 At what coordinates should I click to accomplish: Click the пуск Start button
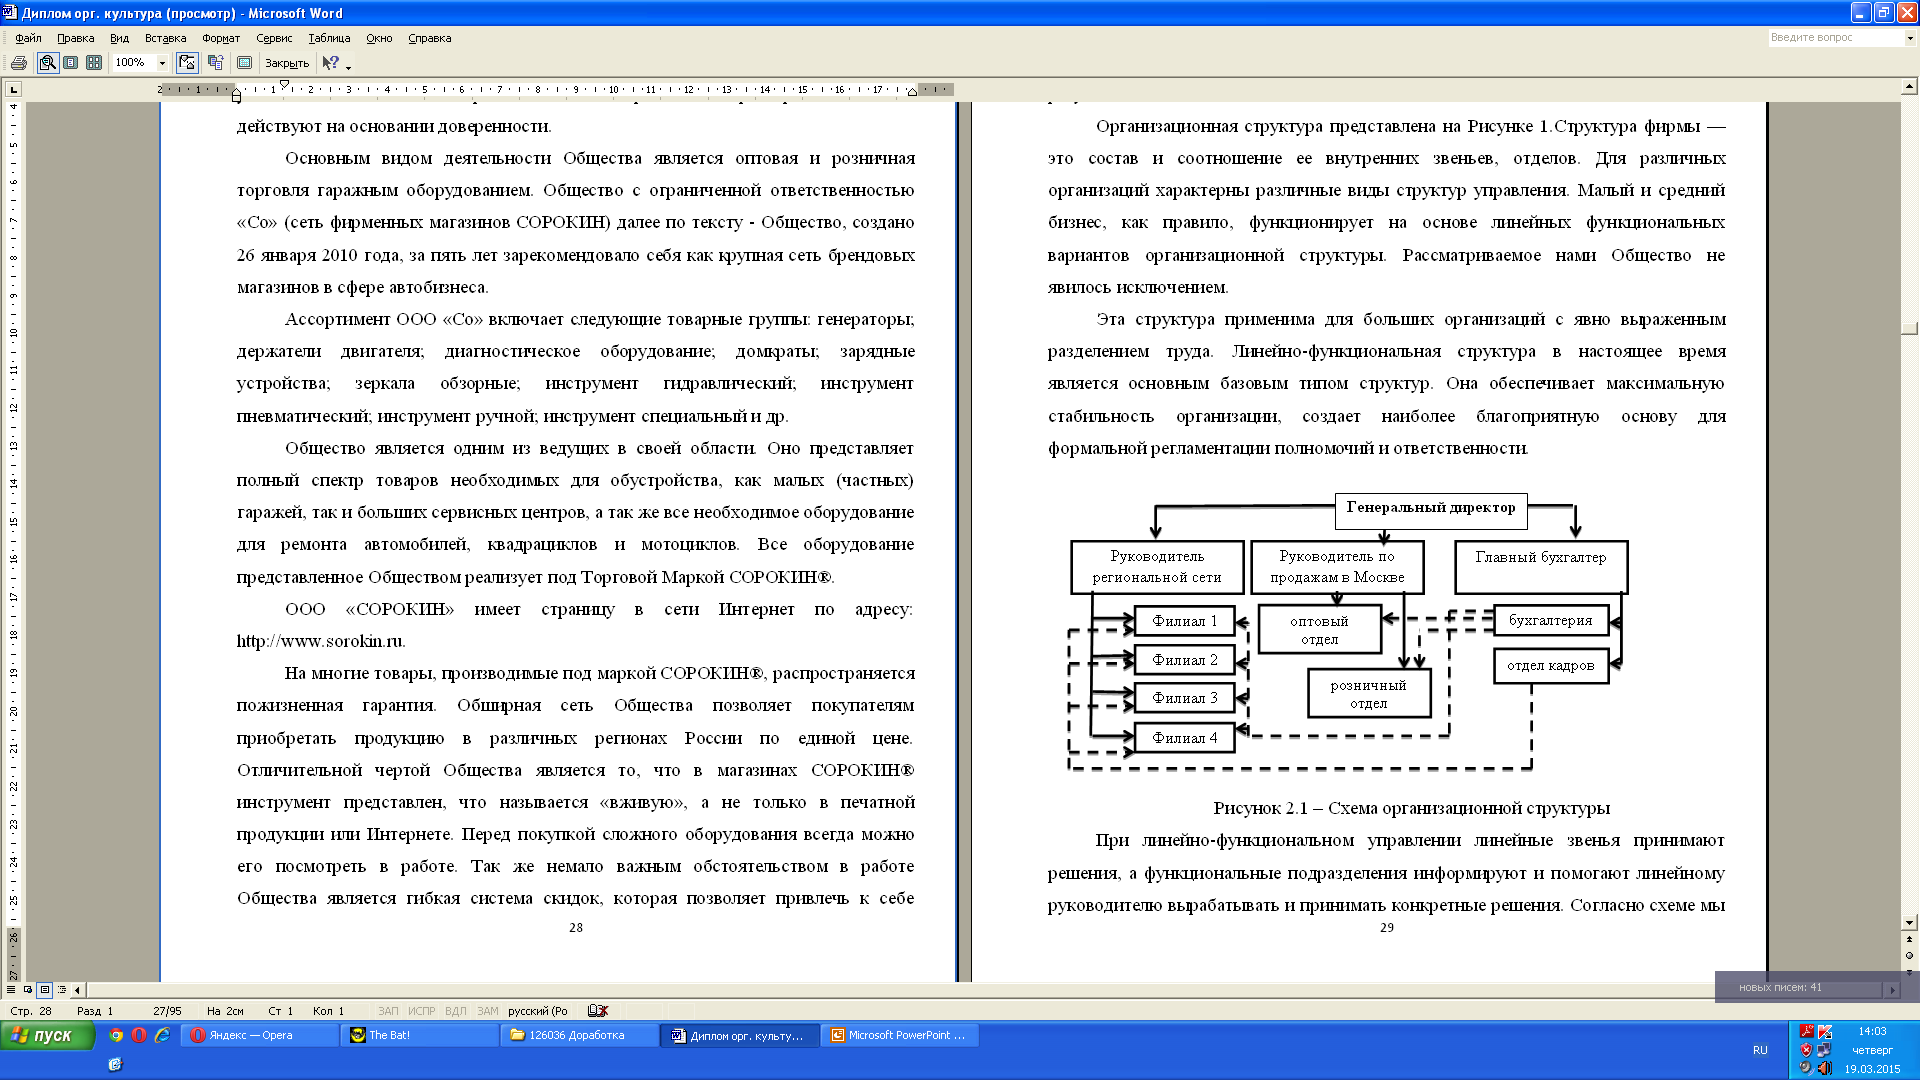pos(47,1035)
